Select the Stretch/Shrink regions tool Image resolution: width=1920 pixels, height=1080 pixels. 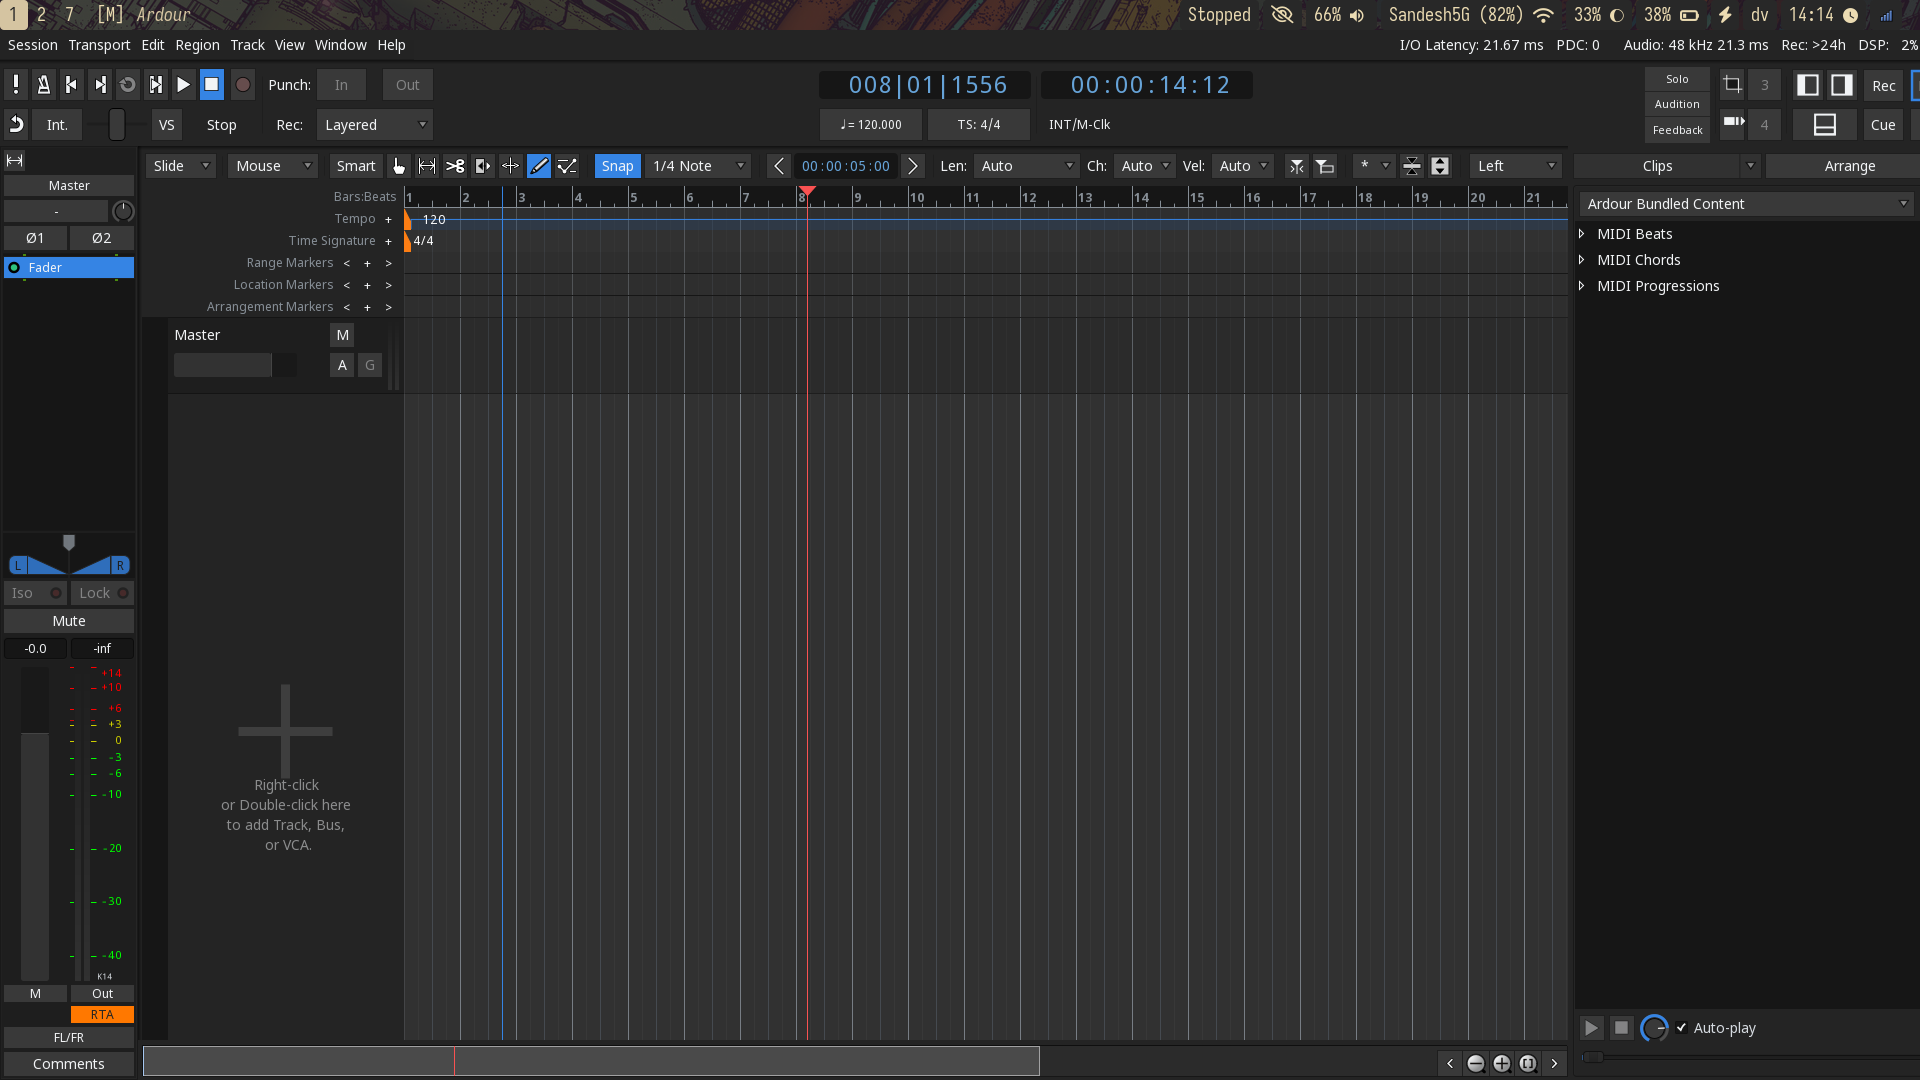coord(510,166)
